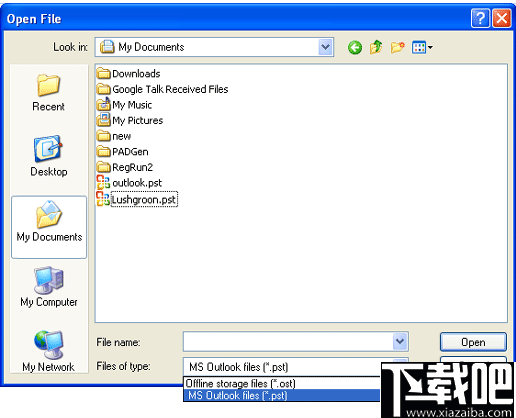Open My Network in sidebar
The height and width of the screenshot is (418, 516).
coord(49,351)
